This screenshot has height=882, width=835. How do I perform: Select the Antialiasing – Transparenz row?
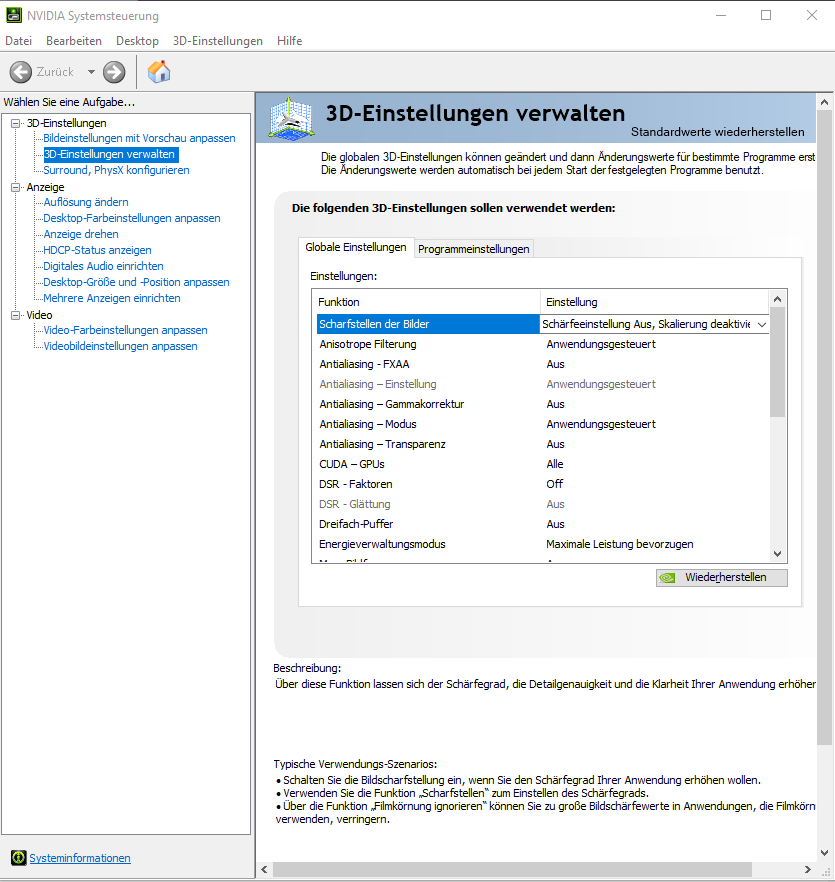[542, 444]
